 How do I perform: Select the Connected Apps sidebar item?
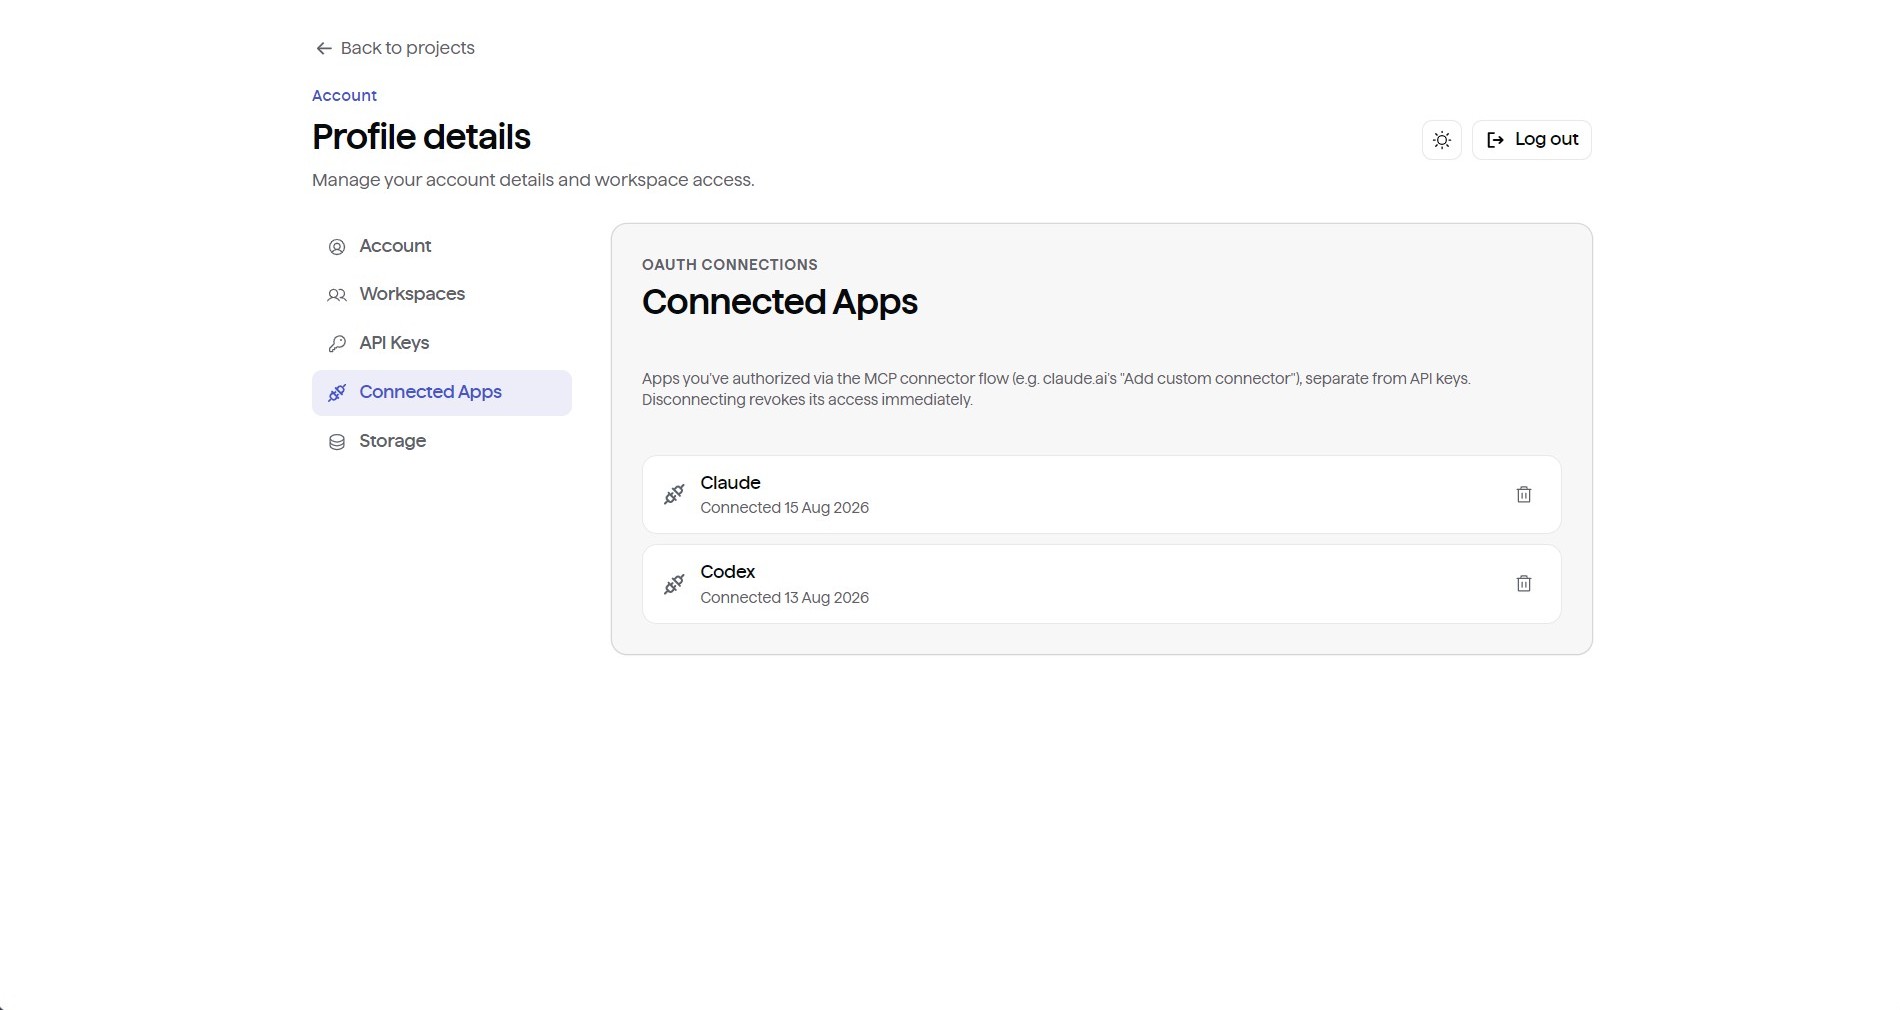pos(441,392)
